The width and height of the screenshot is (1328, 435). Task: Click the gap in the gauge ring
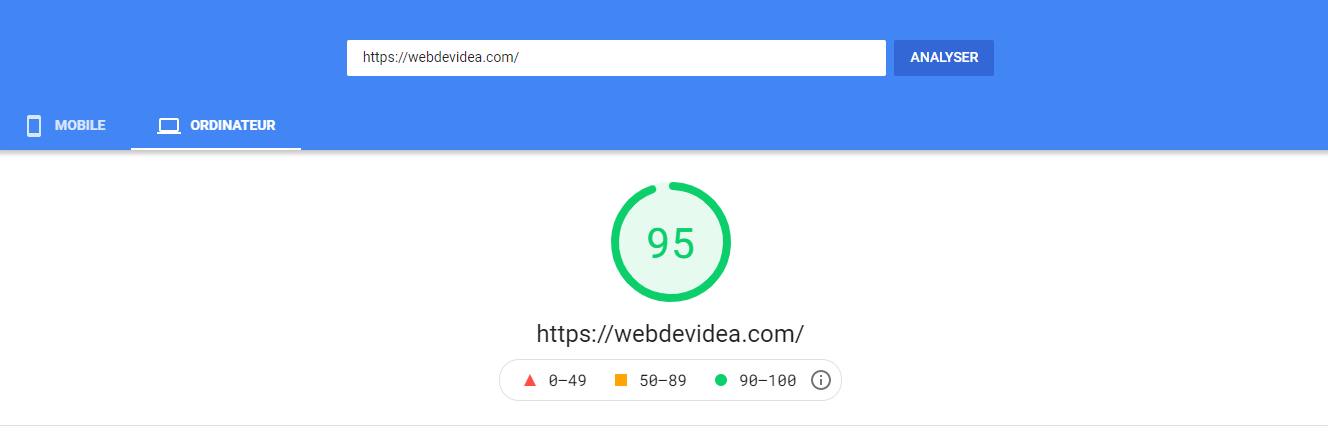click(664, 185)
